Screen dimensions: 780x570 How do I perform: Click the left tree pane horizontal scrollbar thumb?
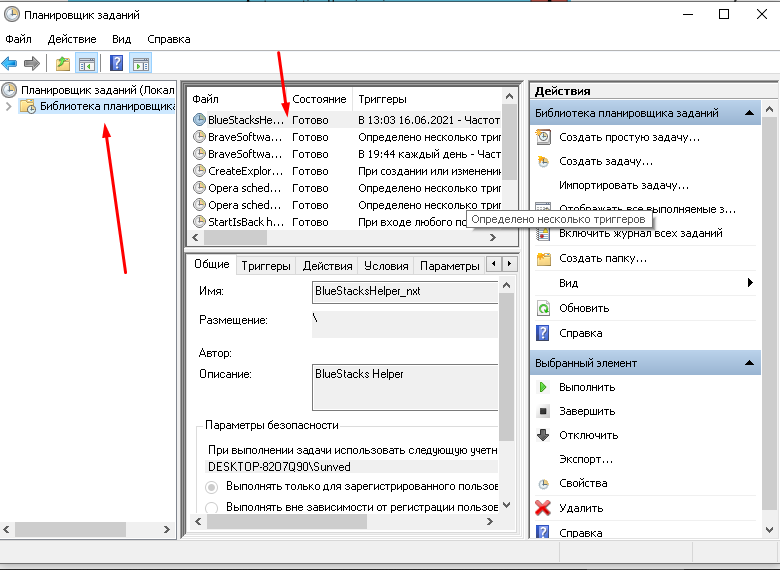(x=70, y=530)
